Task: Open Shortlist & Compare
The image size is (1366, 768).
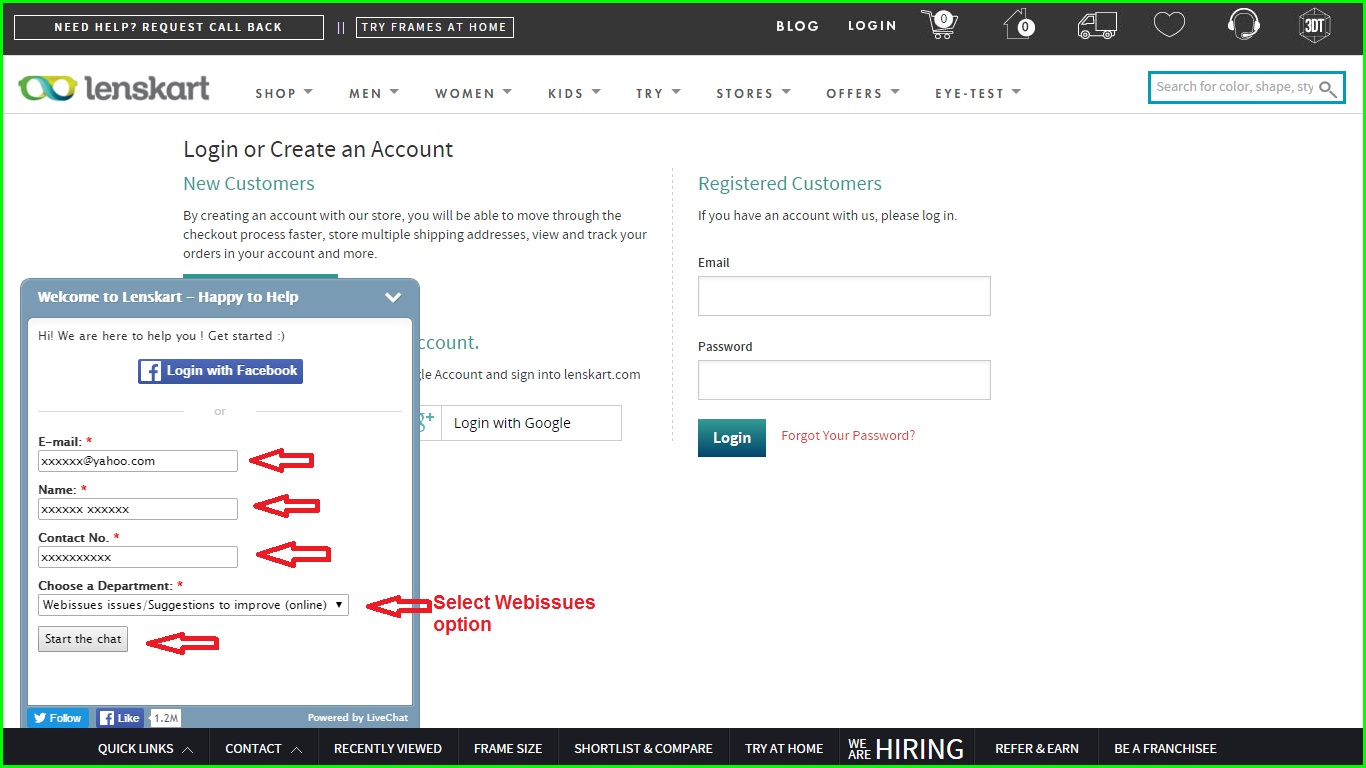Action: [643, 748]
